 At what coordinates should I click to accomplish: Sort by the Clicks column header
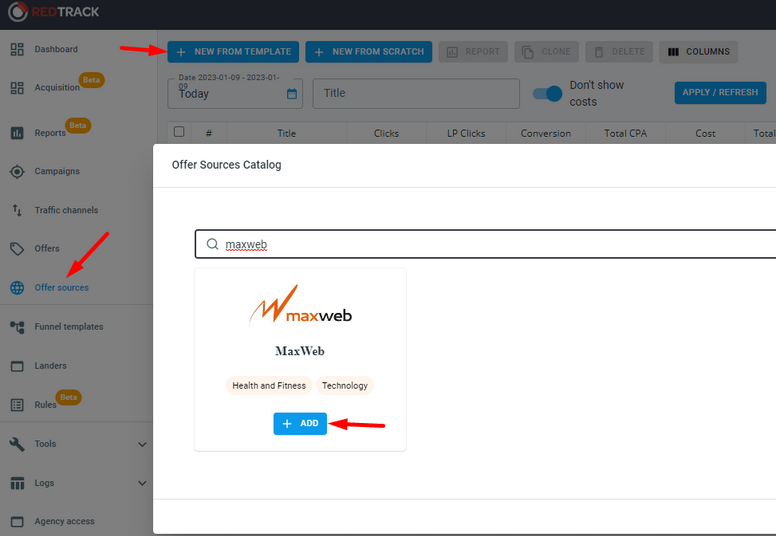[386, 133]
